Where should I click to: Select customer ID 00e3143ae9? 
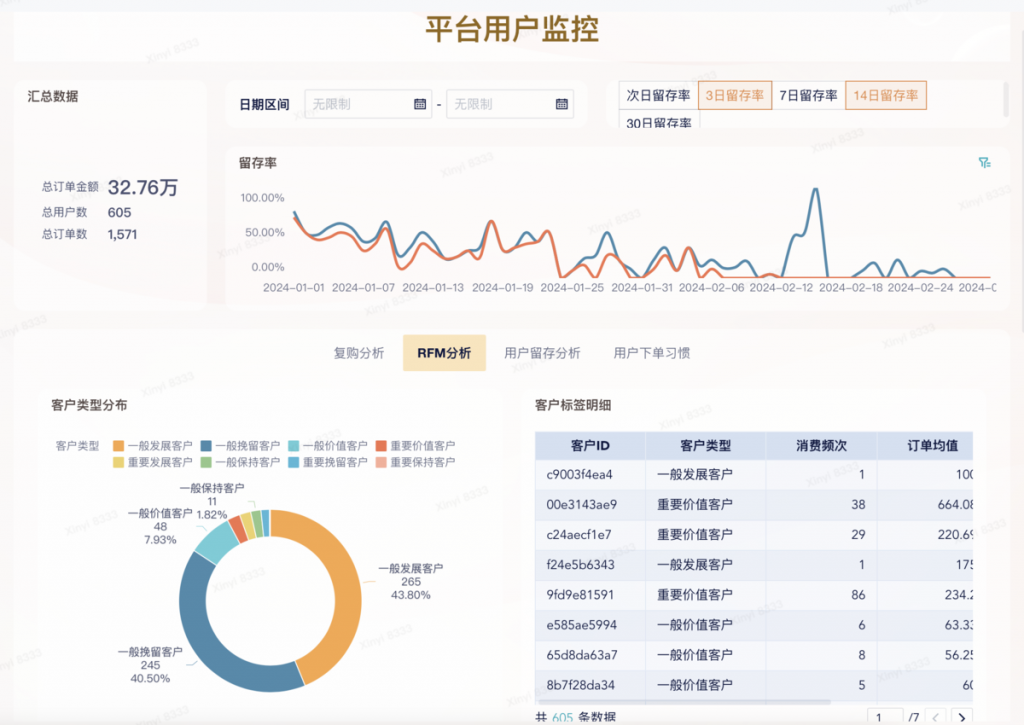point(581,505)
